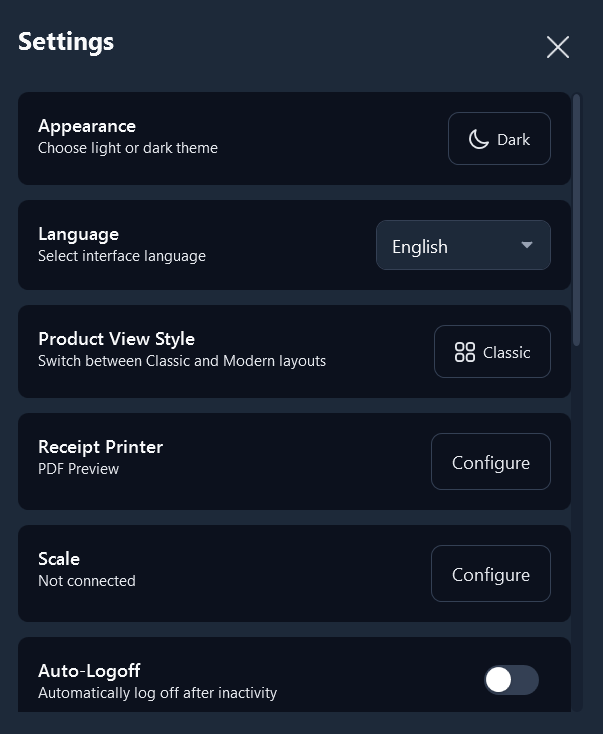Click the Language dropdown arrow
The width and height of the screenshot is (603, 734).
(527, 246)
